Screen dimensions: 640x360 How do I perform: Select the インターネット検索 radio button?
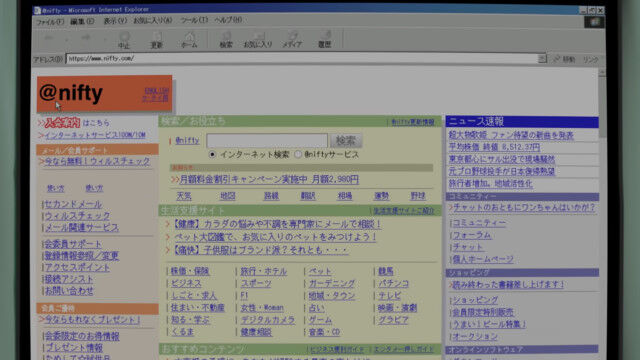click(x=212, y=155)
